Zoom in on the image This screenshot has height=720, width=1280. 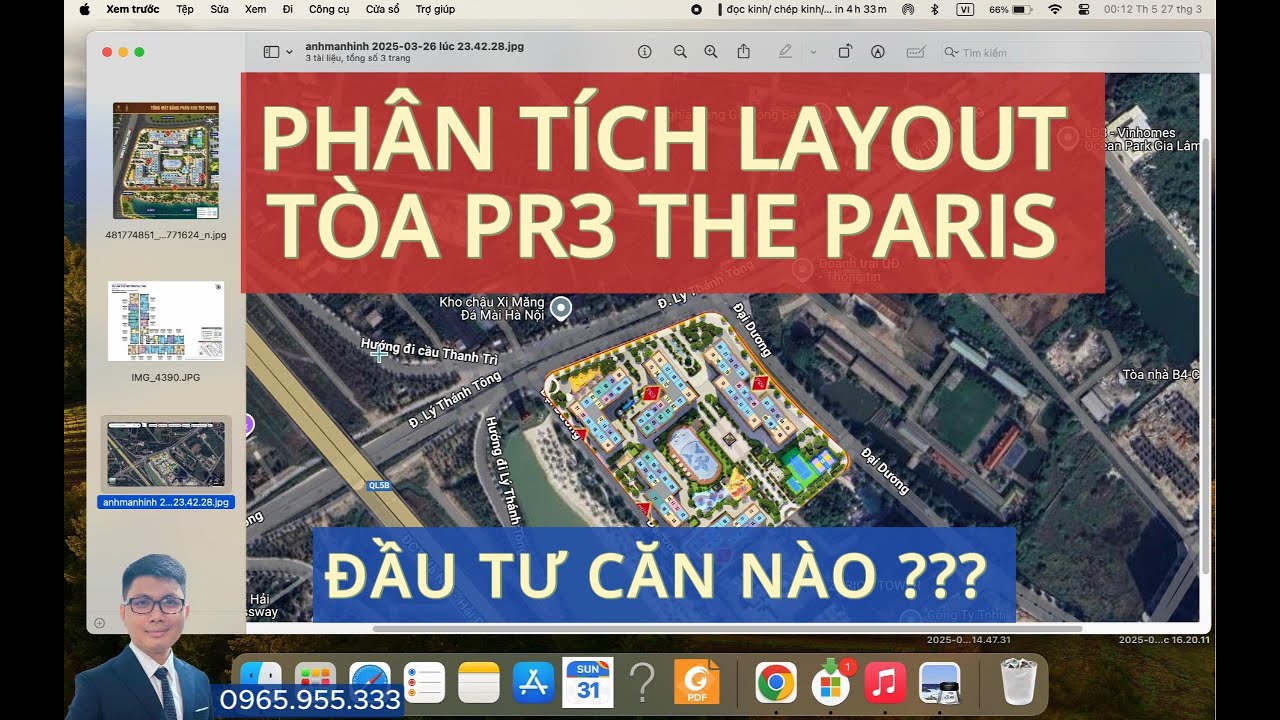tap(711, 52)
